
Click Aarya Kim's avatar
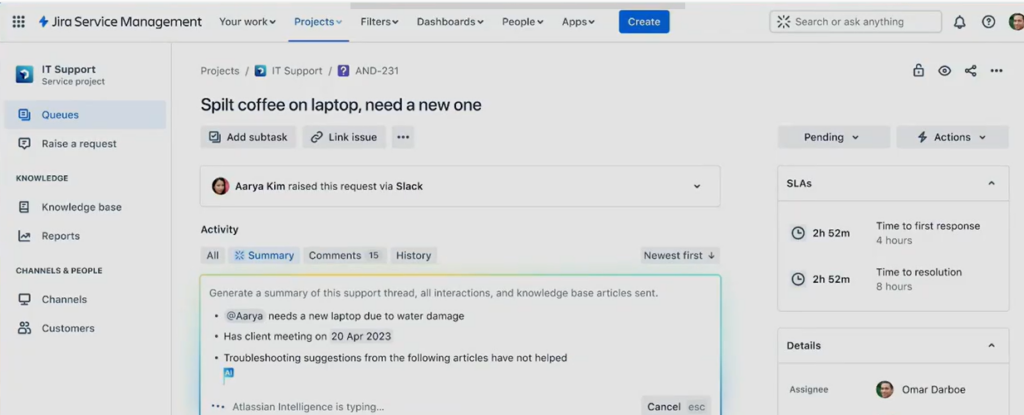(221, 186)
